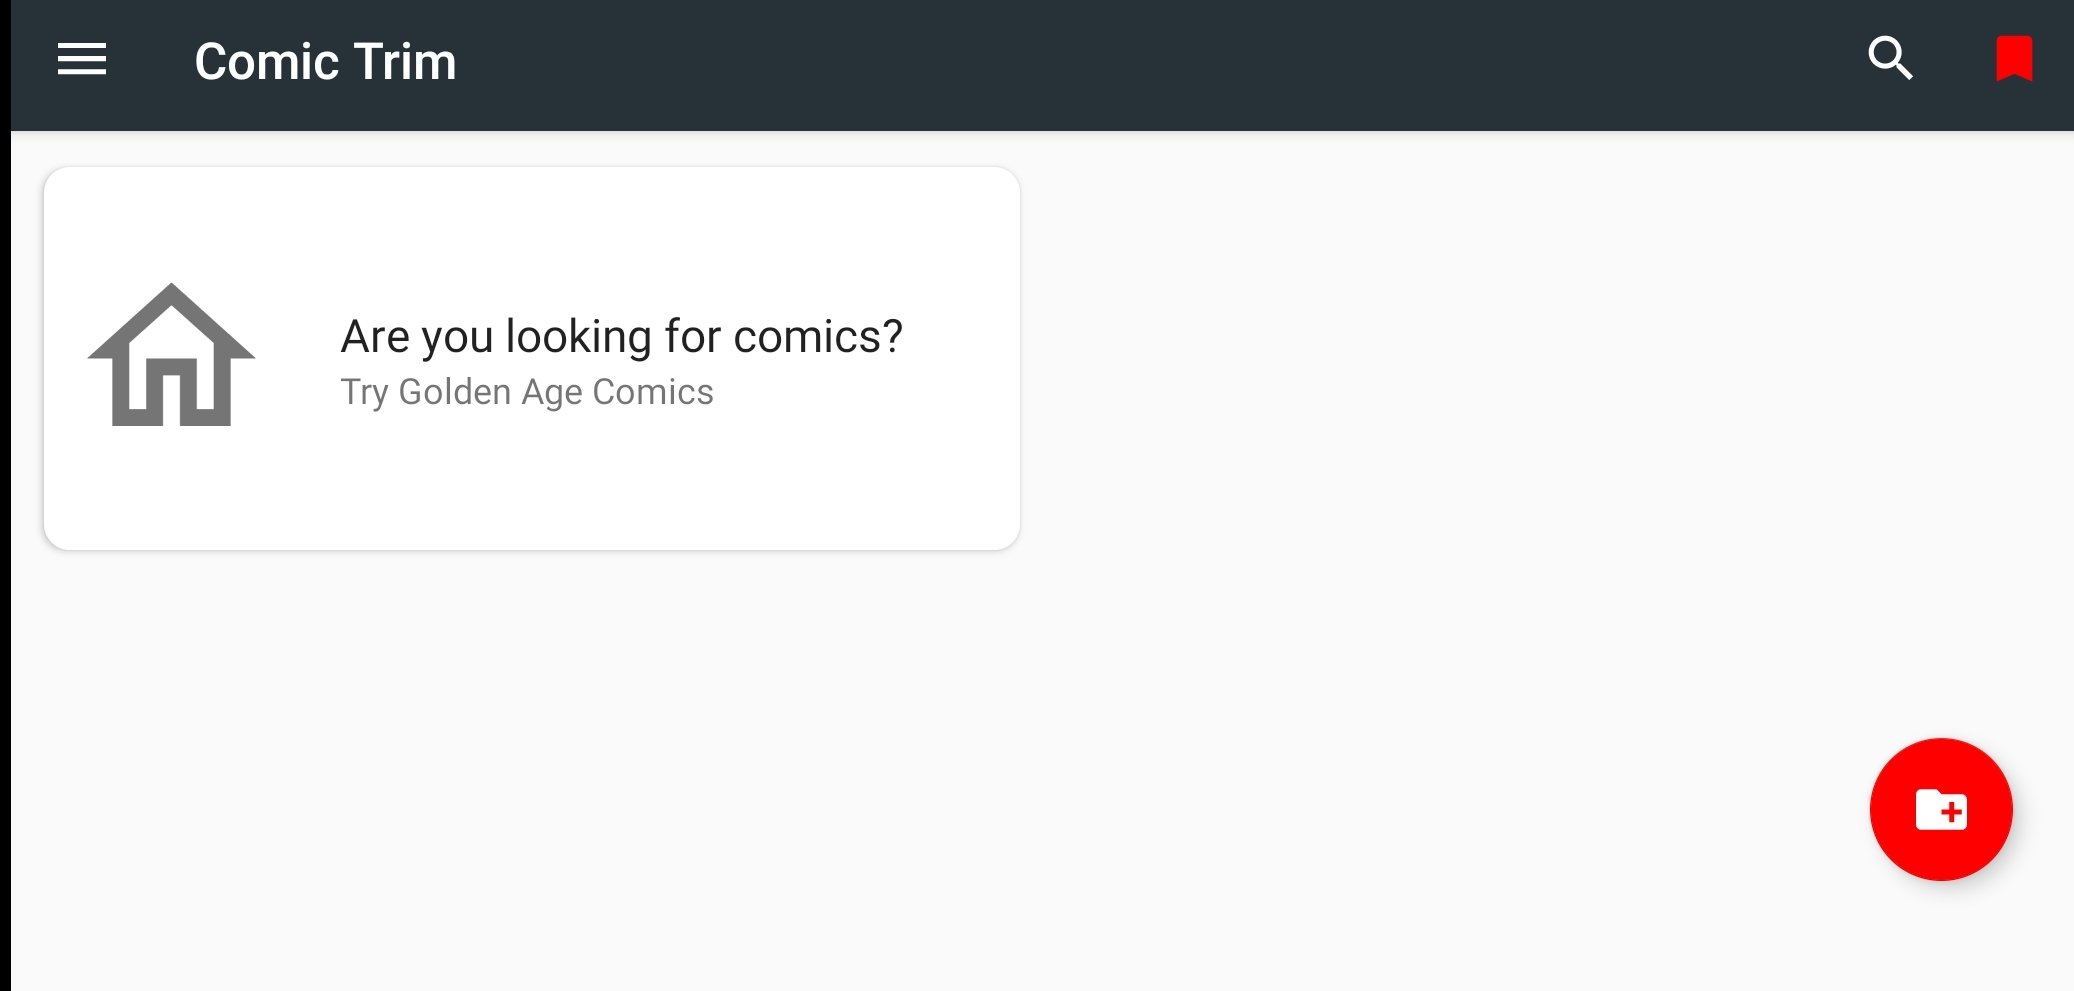
Task: Click the 'Are you looking for comics?' heading
Action: (x=621, y=336)
